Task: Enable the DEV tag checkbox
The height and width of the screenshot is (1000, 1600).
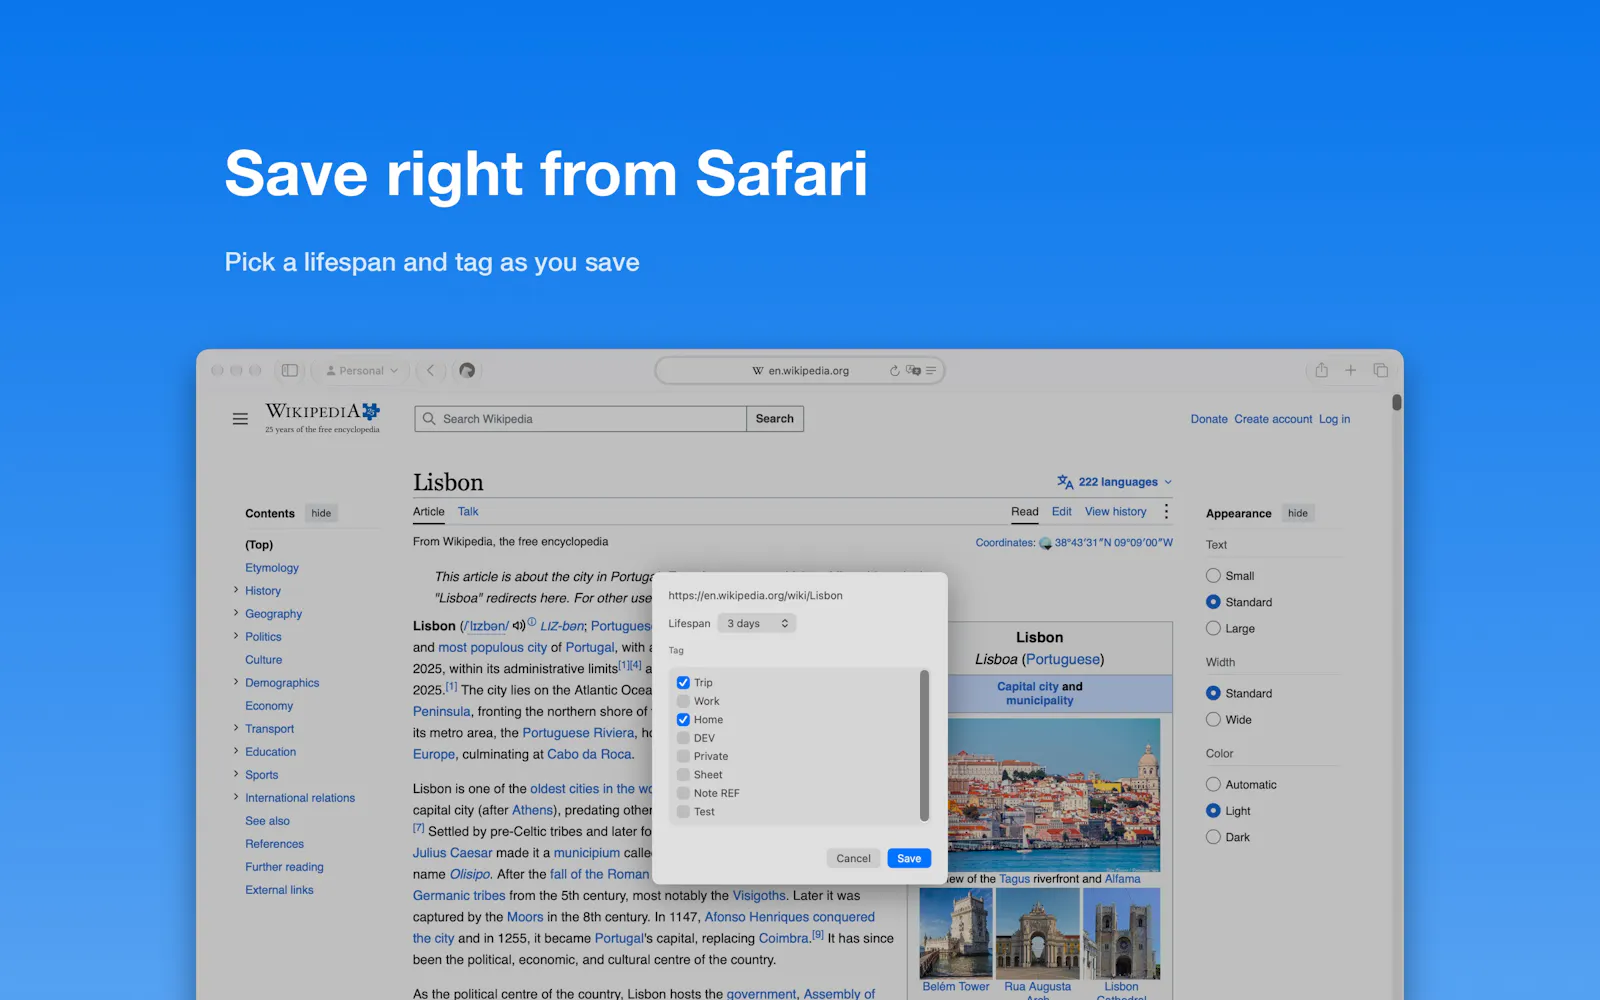Action: point(683,738)
